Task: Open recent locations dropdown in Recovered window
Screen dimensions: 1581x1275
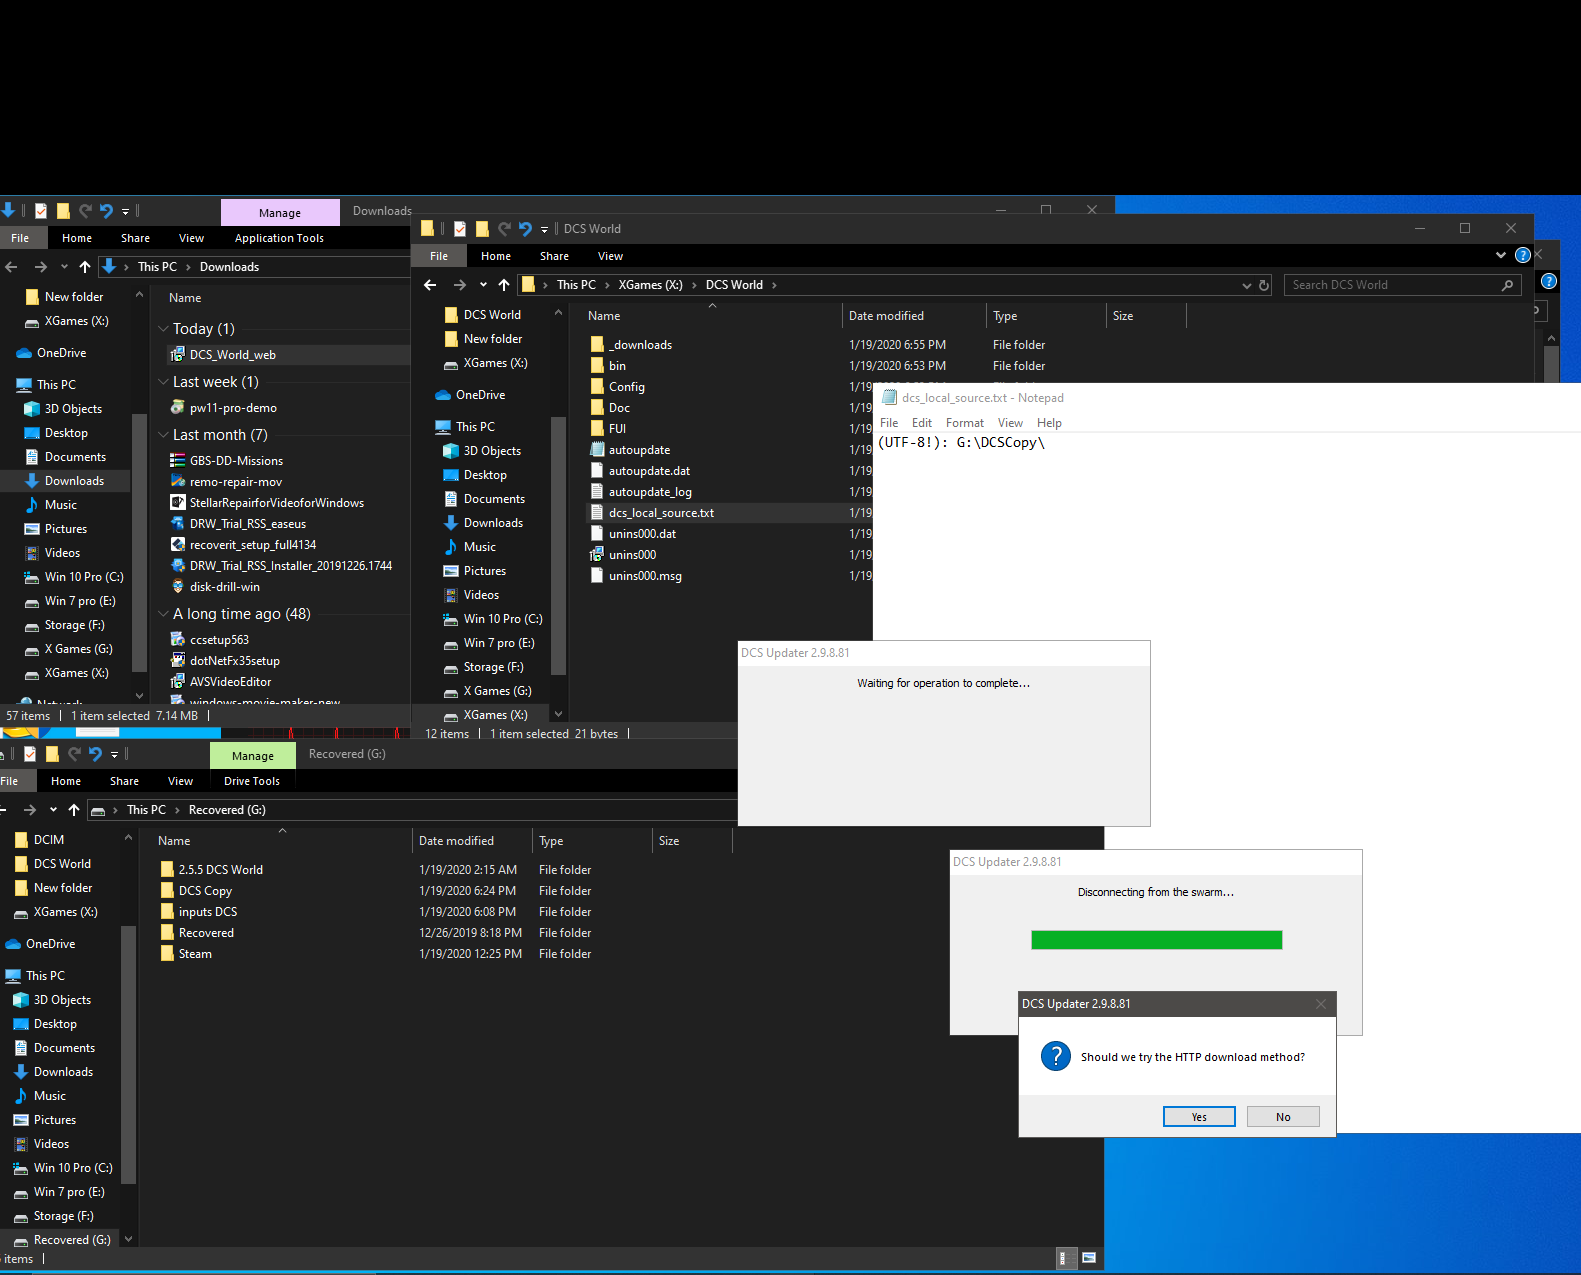Action: coord(53,810)
